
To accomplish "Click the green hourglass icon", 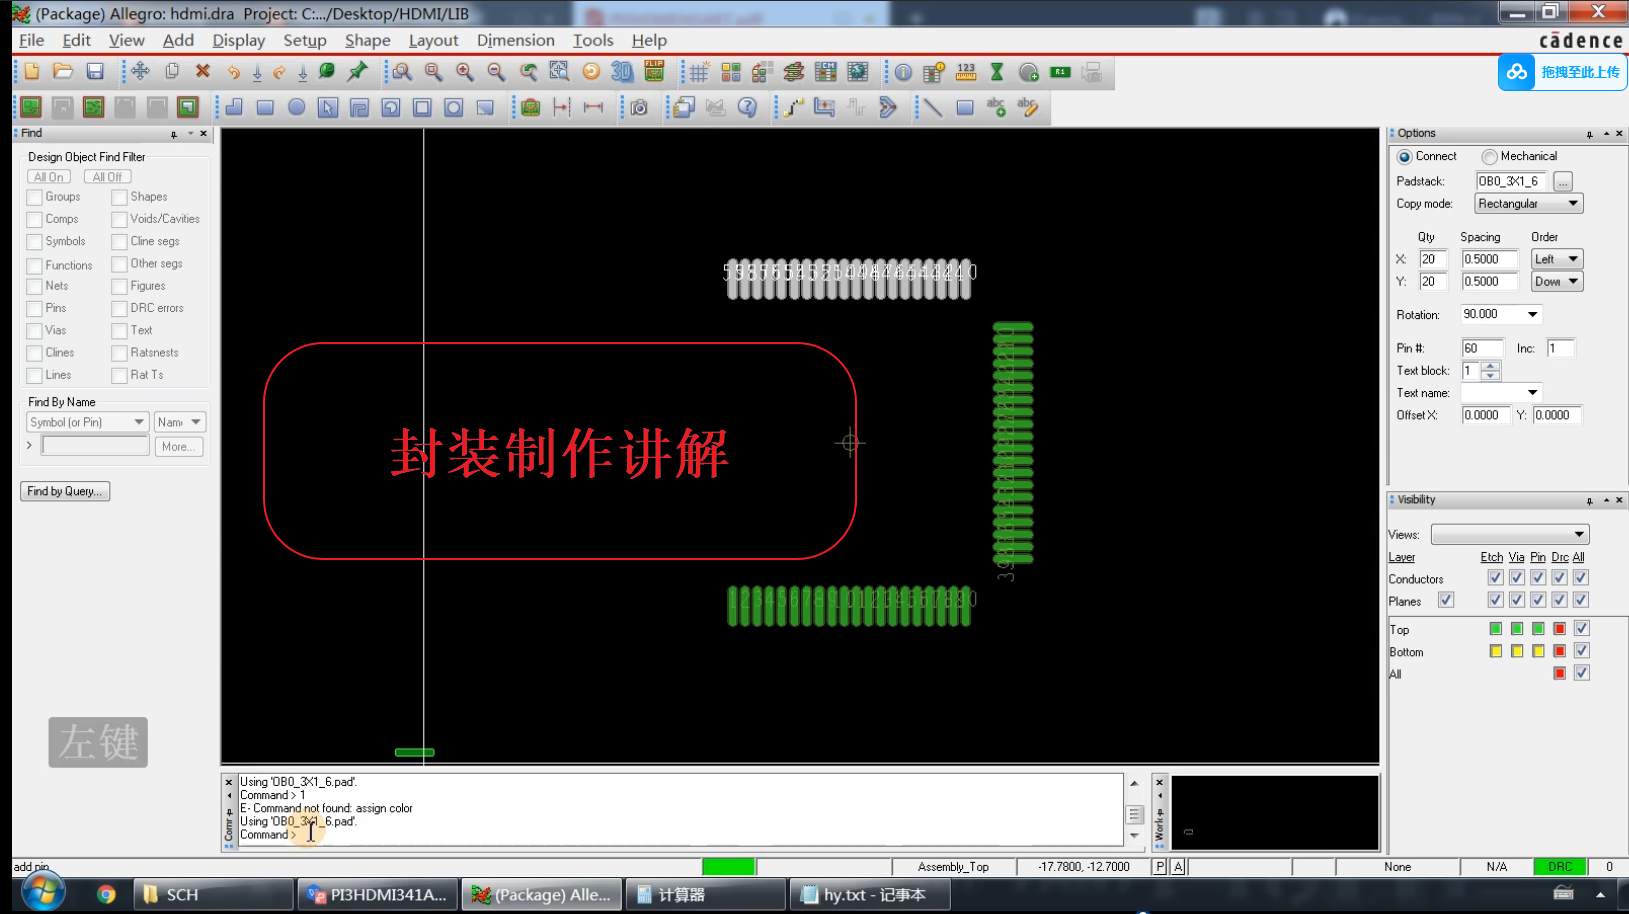I will coord(997,72).
